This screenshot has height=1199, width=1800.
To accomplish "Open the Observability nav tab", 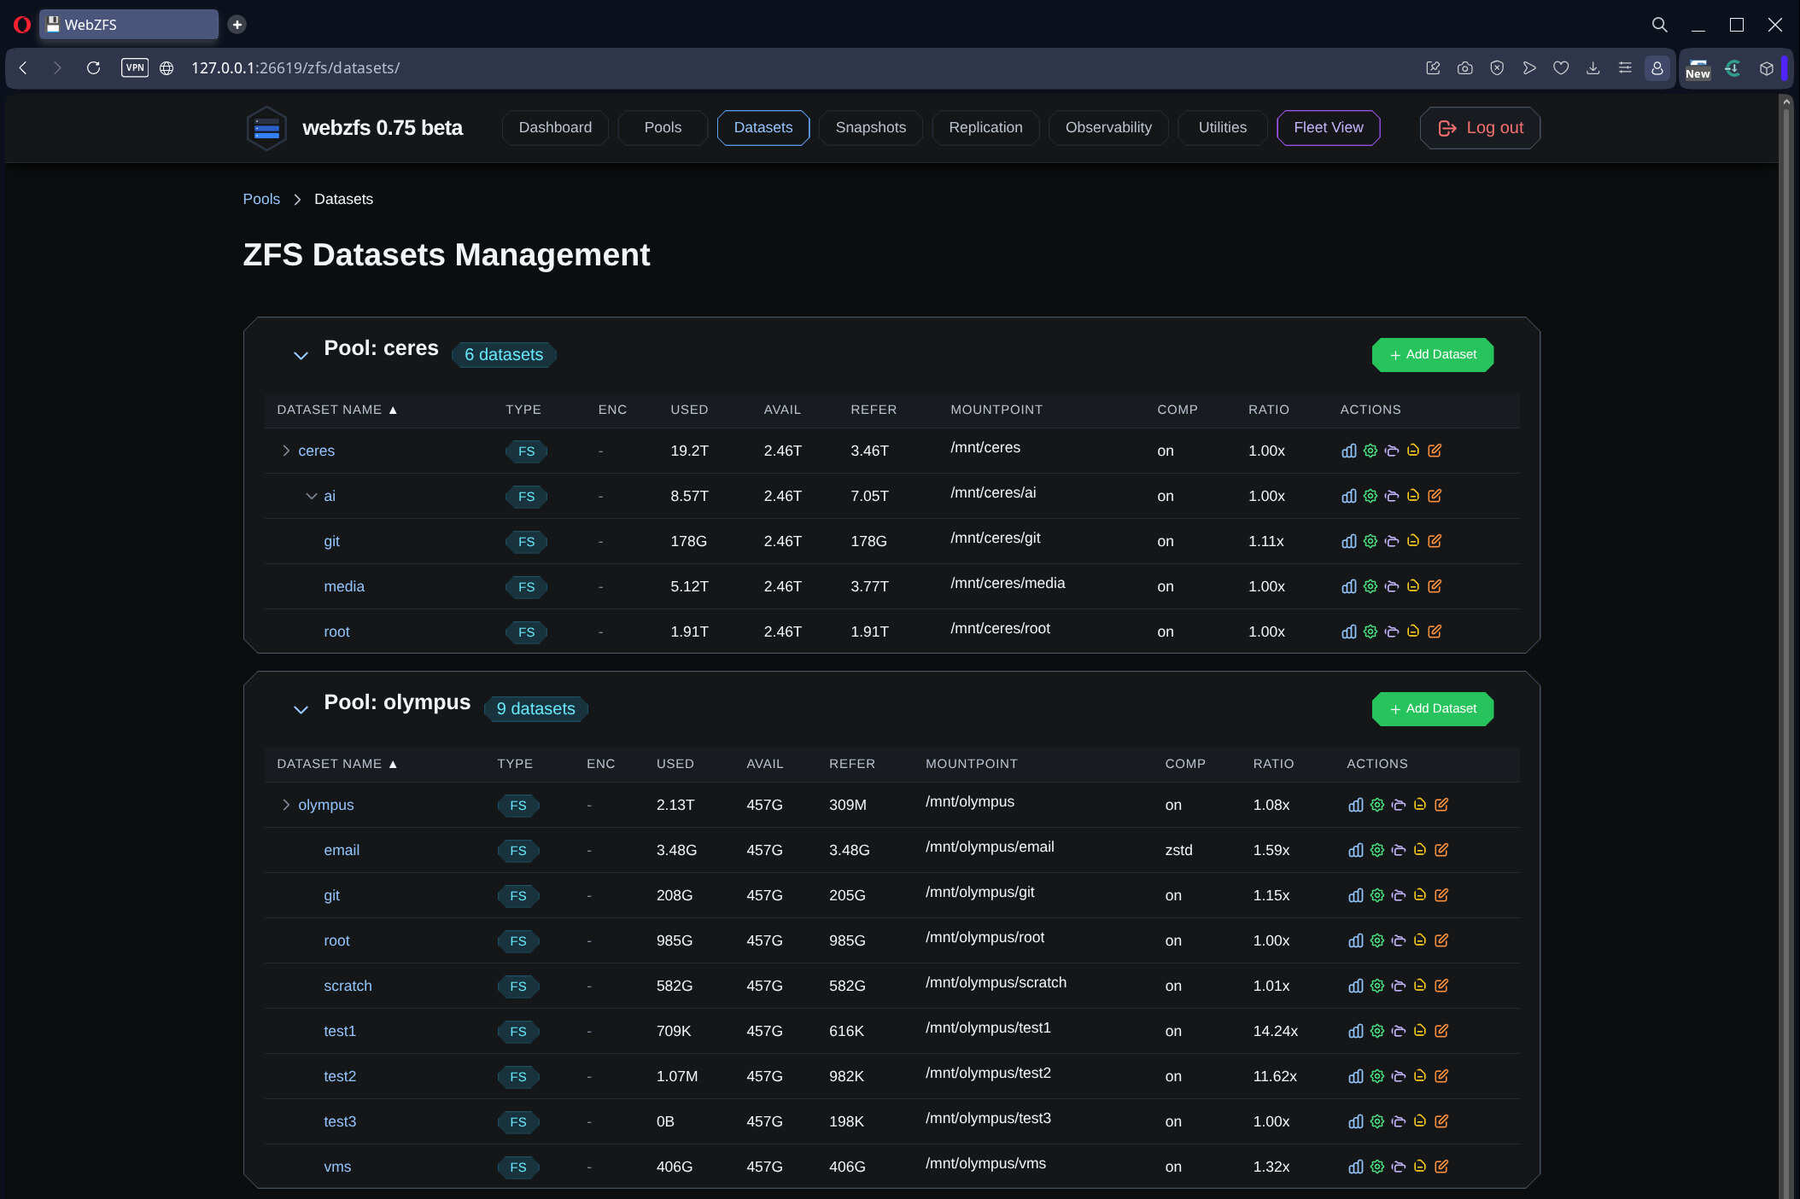I will click(1108, 128).
